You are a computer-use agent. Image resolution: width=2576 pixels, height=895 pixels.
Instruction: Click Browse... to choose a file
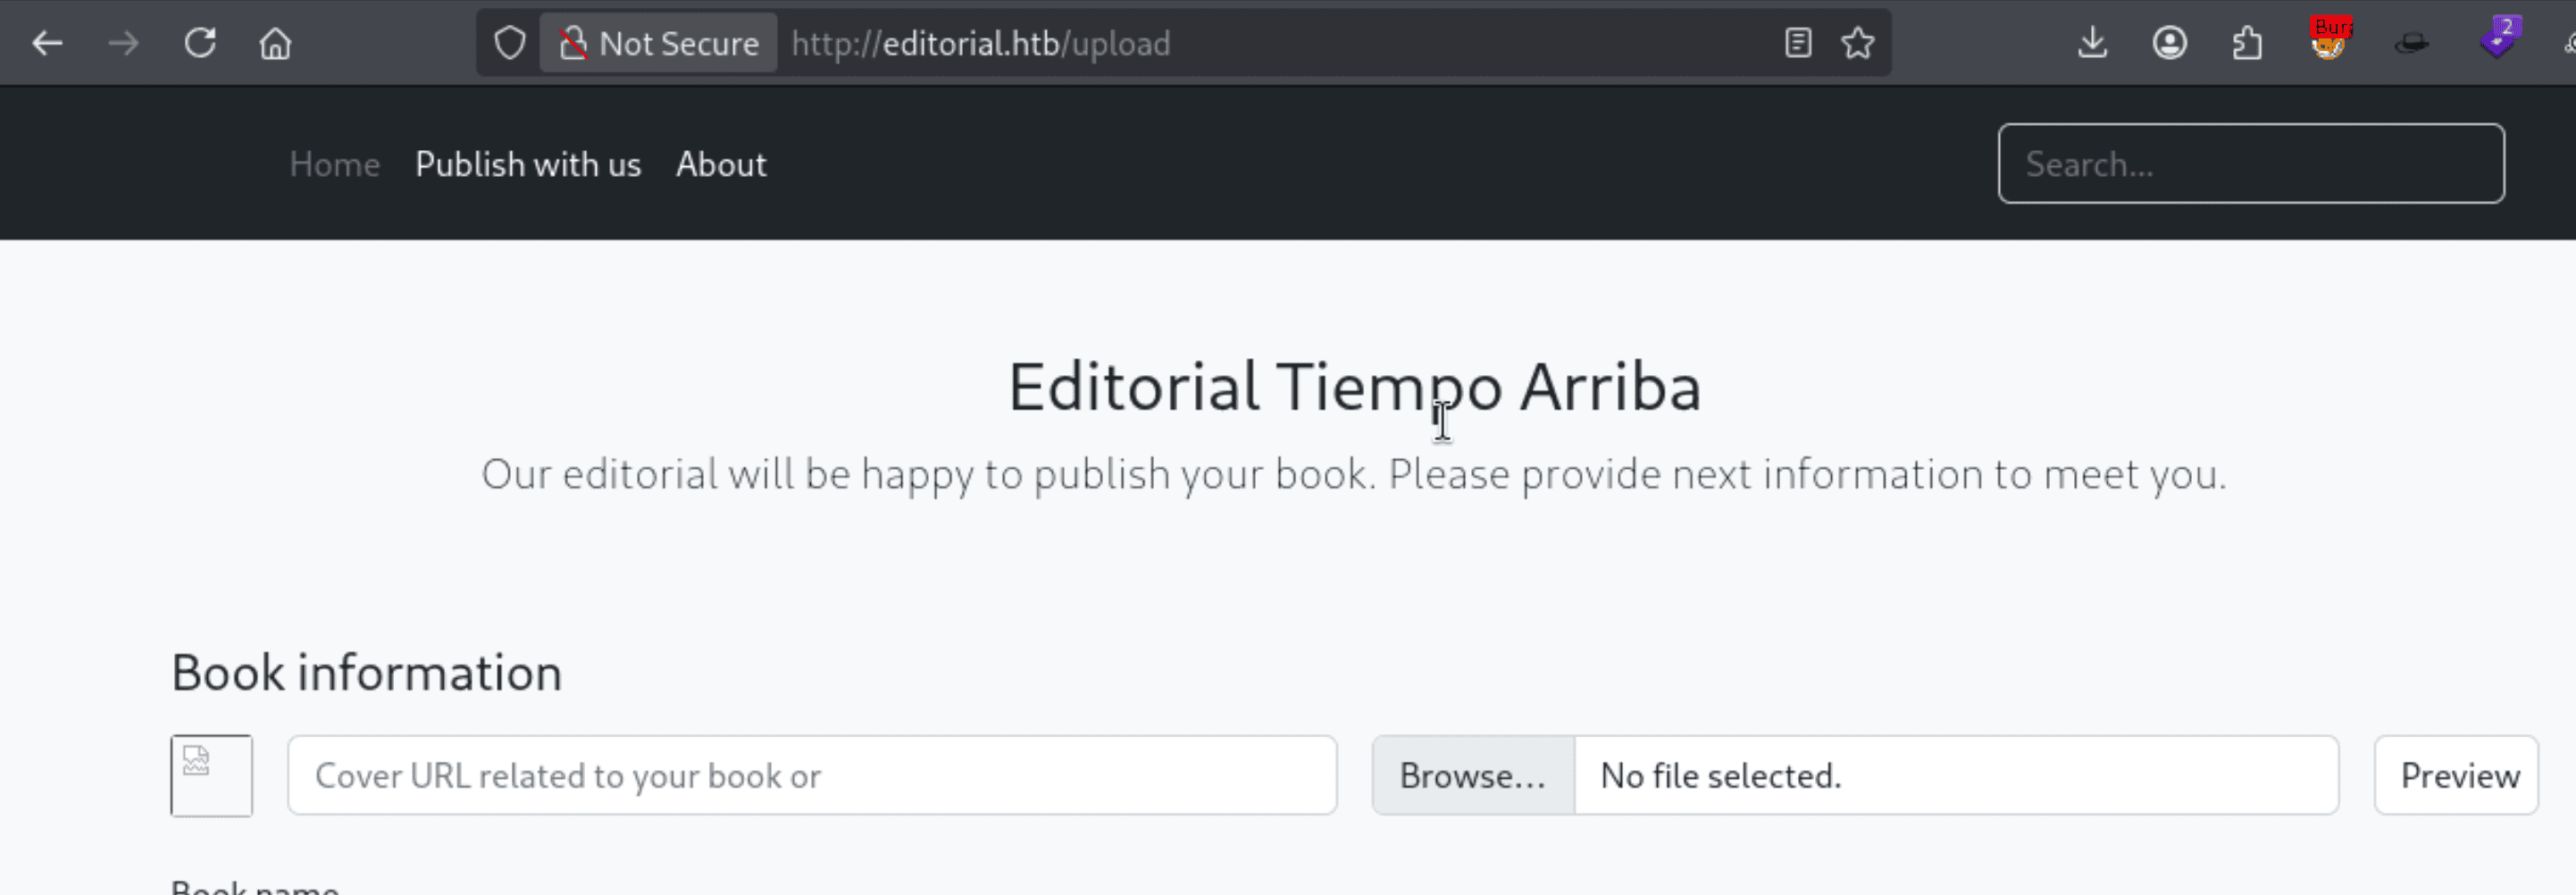pyautogui.click(x=1473, y=776)
